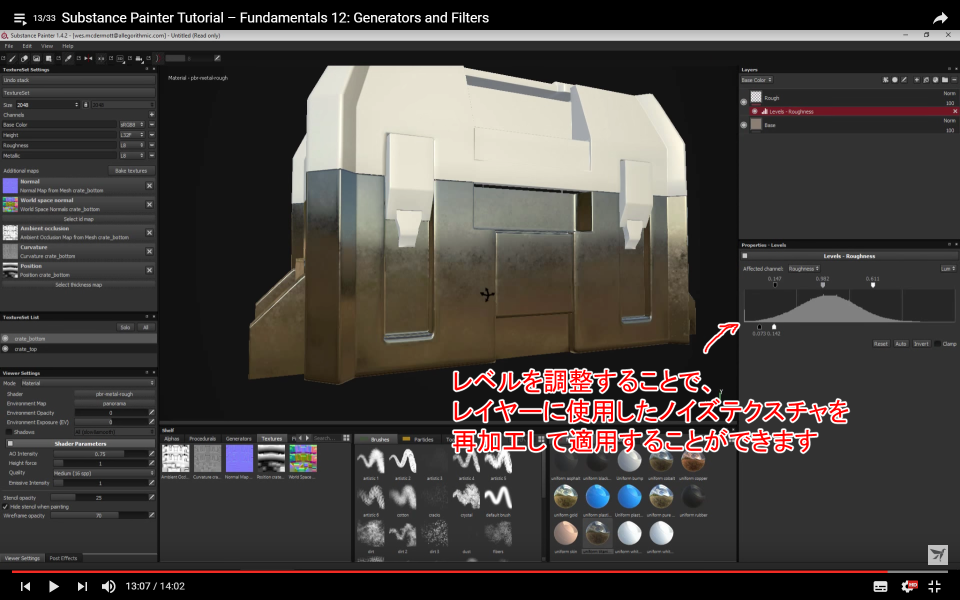Remove the Roughness channel
The width and height of the screenshot is (960, 600).
pyautogui.click(x=151, y=145)
